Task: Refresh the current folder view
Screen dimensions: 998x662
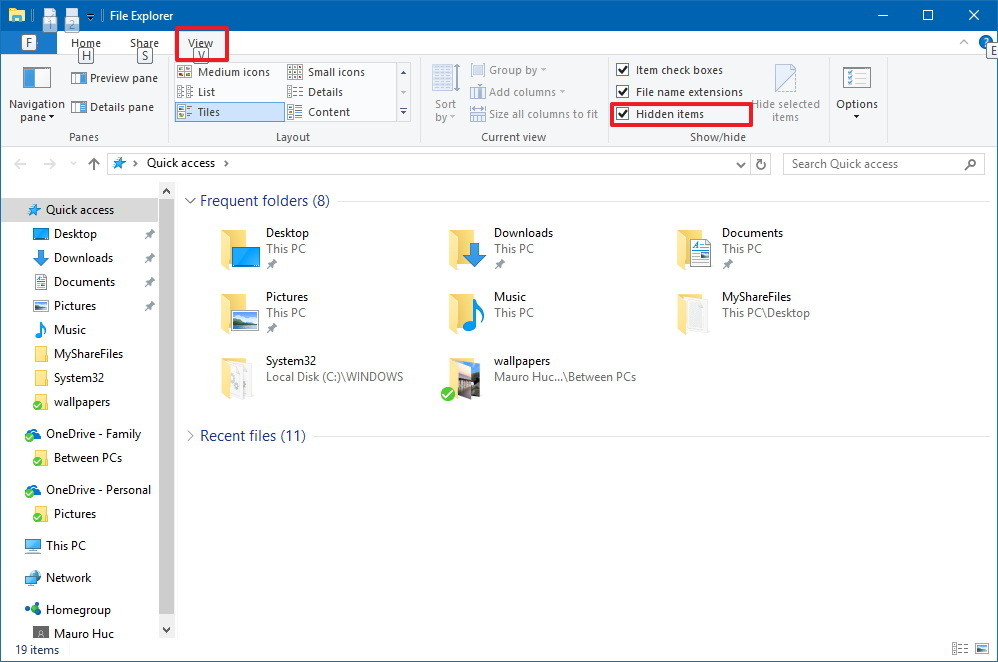Action: [x=761, y=163]
